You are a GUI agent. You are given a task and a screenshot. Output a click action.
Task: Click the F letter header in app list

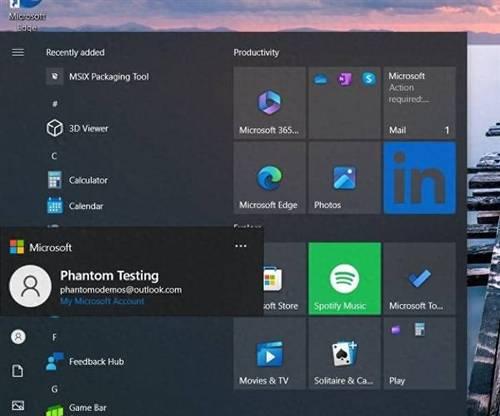pos(54,337)
